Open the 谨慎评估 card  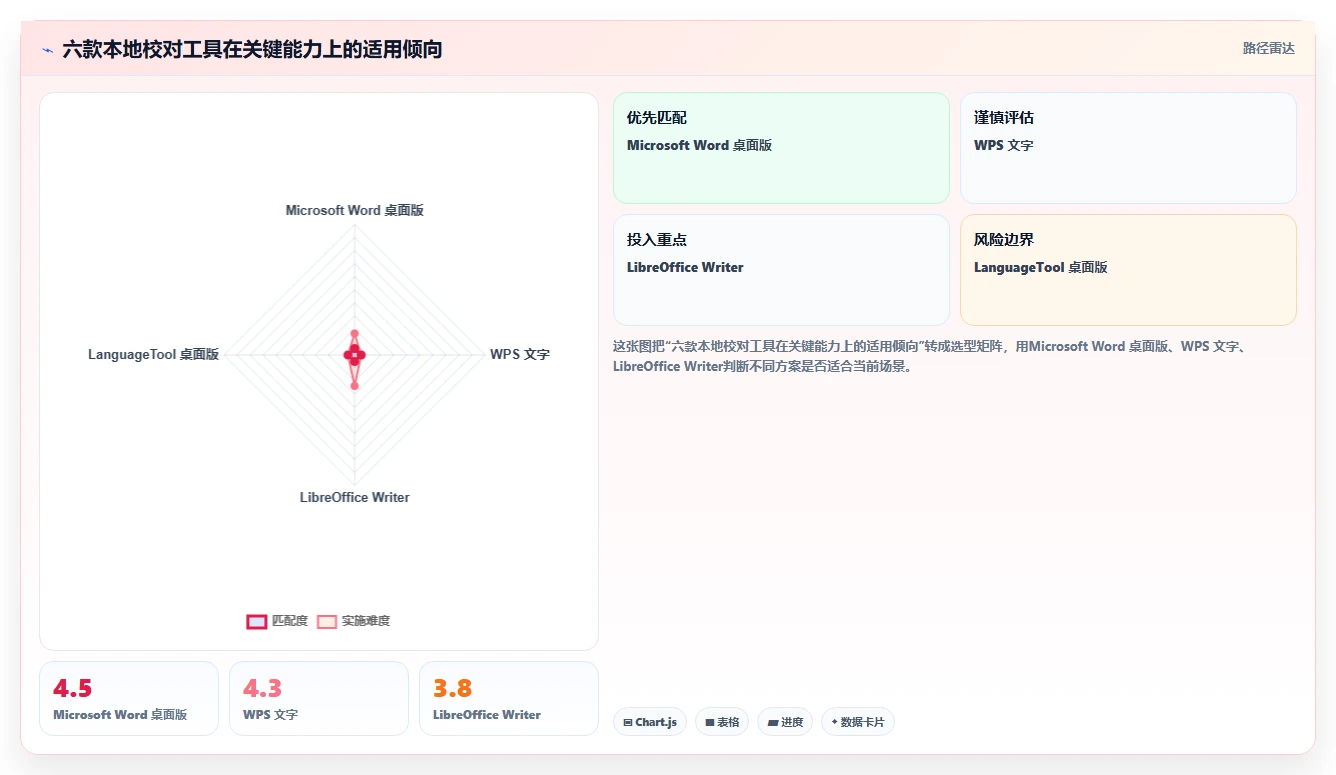point(1128,148)
